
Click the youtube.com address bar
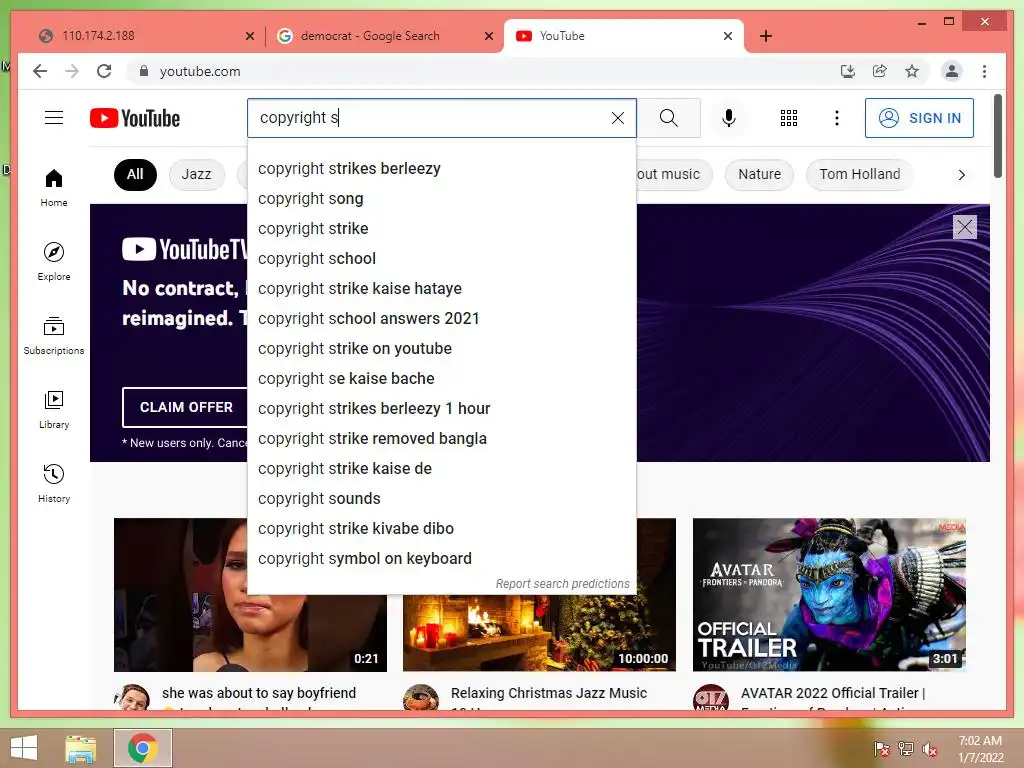point(483,71)
